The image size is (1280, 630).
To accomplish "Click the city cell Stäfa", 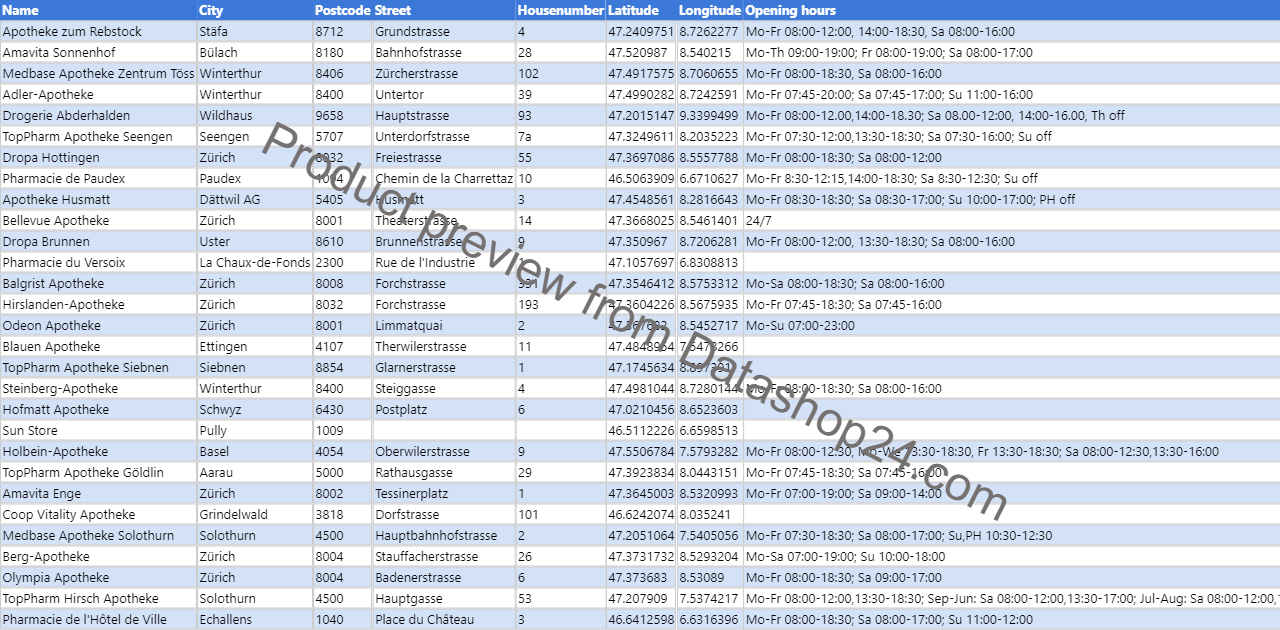I will (254, 32).
